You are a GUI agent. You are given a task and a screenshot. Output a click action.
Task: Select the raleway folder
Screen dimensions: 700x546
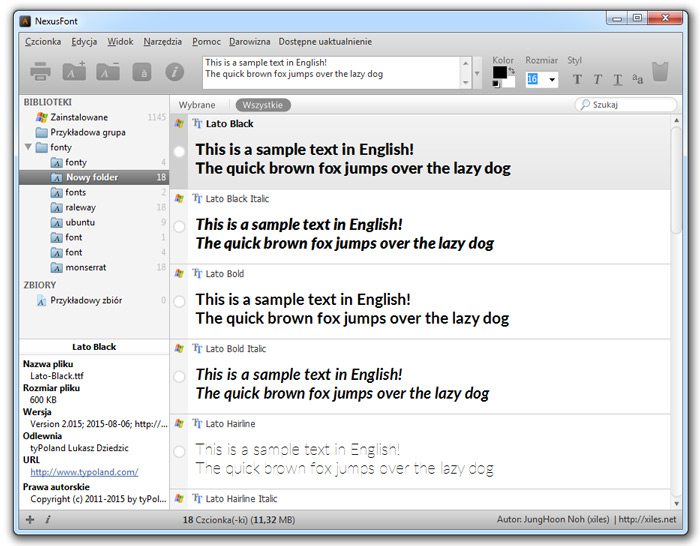click(x=94, y=207)
